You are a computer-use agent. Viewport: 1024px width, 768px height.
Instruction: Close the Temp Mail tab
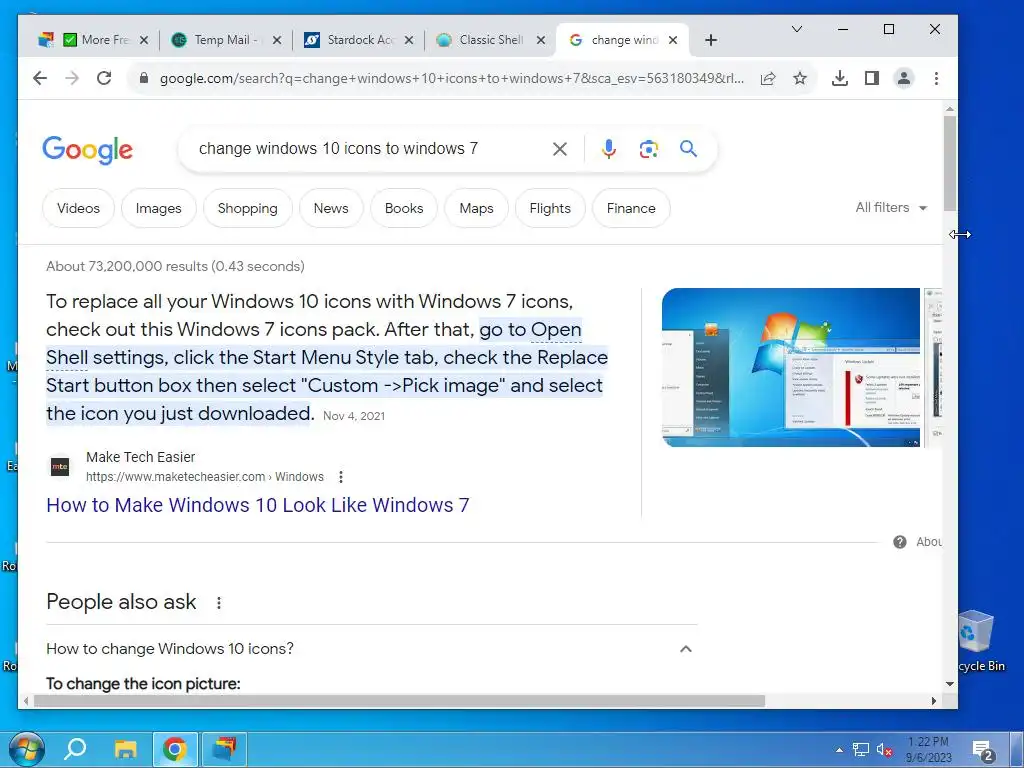[x=277, y=40]
